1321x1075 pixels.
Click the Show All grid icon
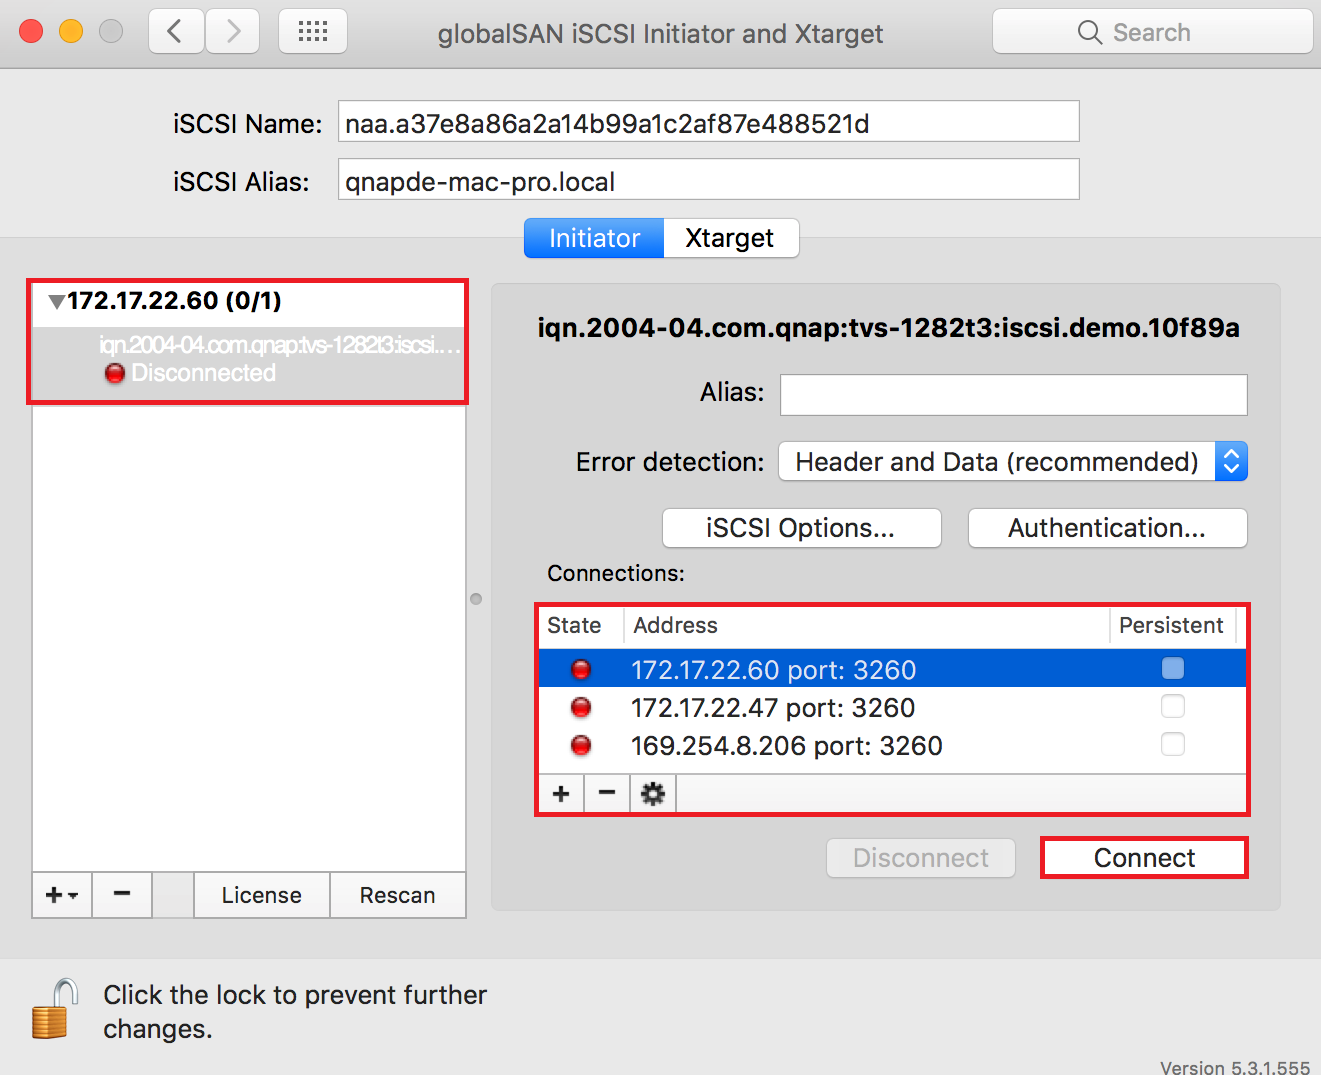point(312,32)
